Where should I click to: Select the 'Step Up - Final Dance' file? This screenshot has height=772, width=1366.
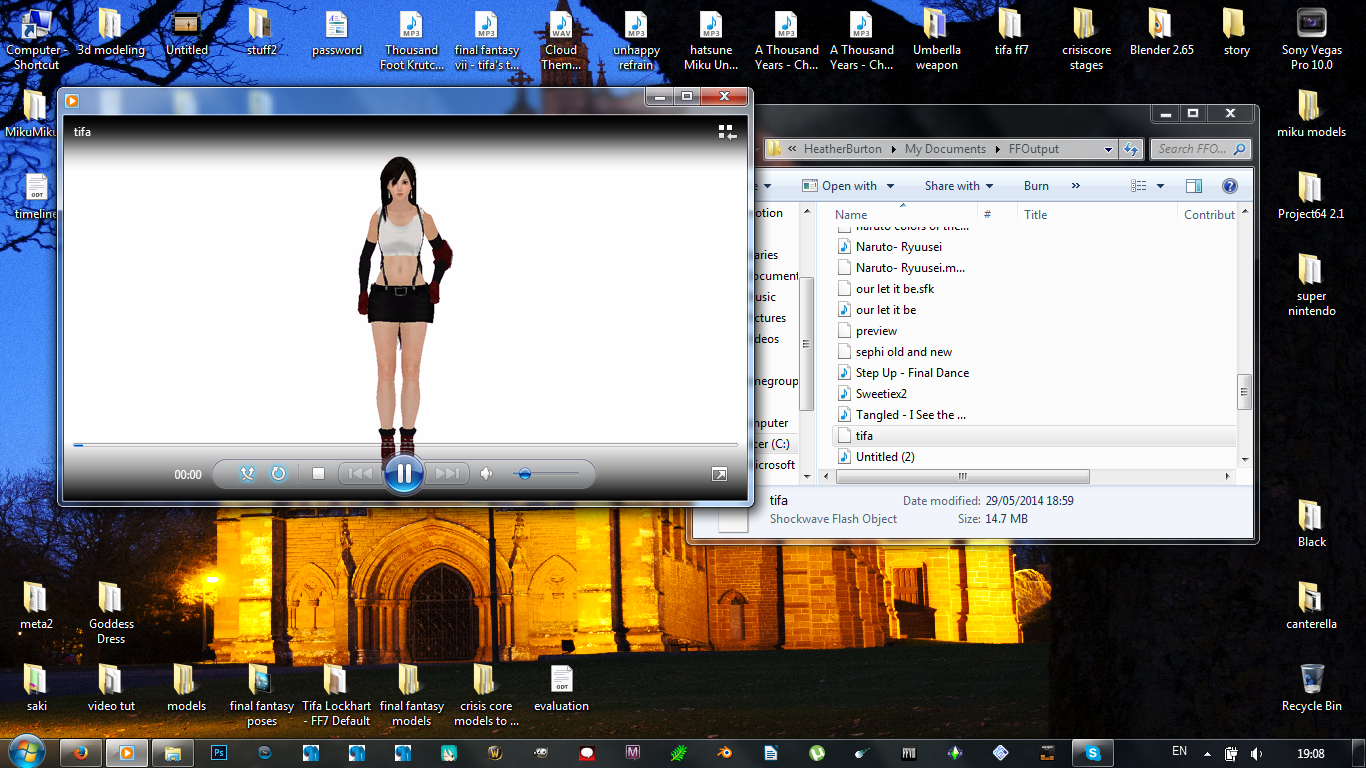912,373
